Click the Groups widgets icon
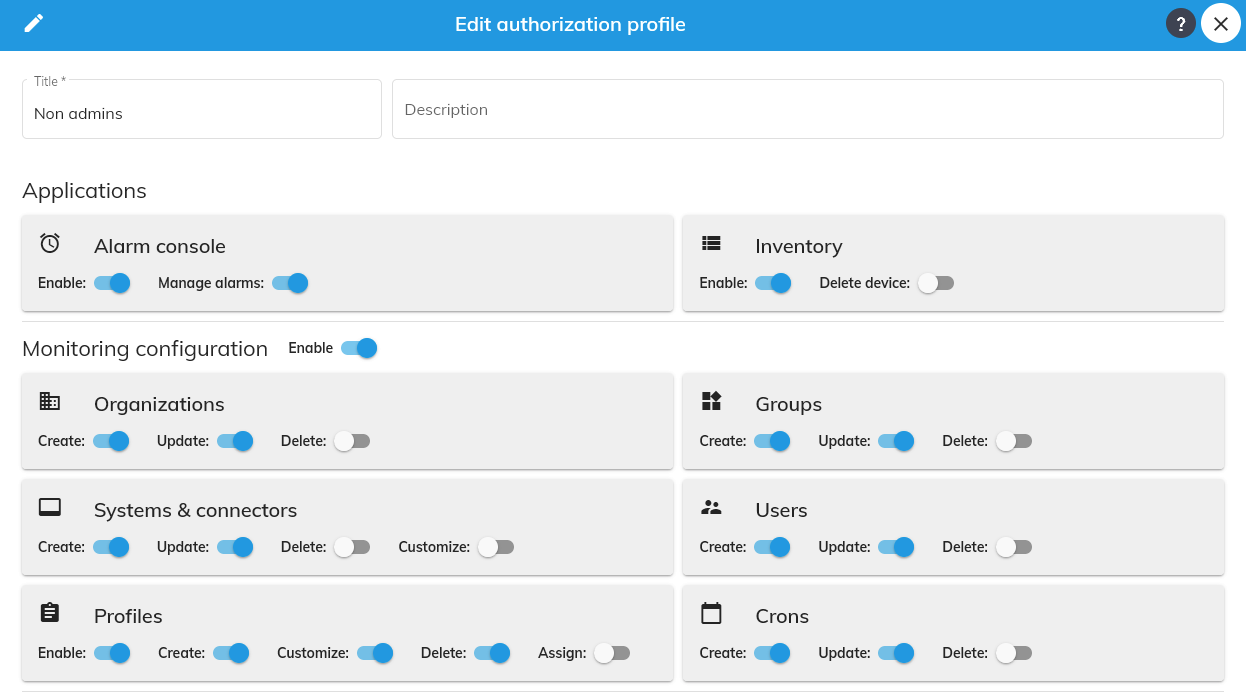Image resolution: width=1246 pixels, height=699 pixels. [x=711, y=401]
